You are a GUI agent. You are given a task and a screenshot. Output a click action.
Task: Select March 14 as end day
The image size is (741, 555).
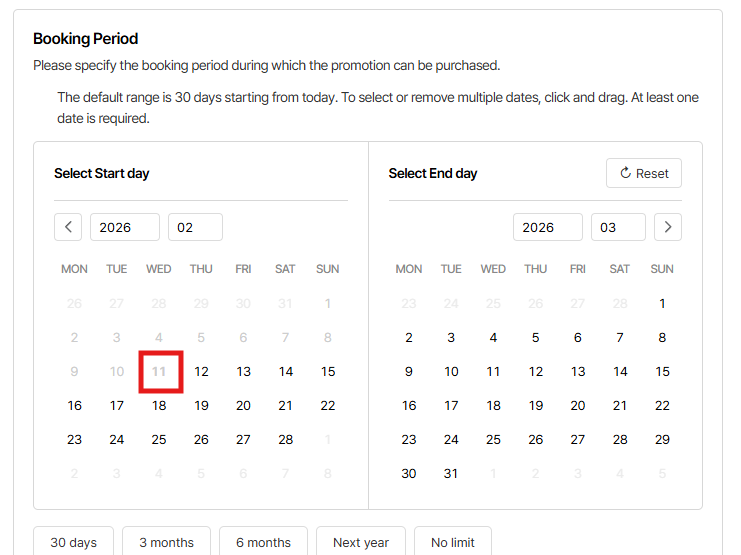[620, 372]
